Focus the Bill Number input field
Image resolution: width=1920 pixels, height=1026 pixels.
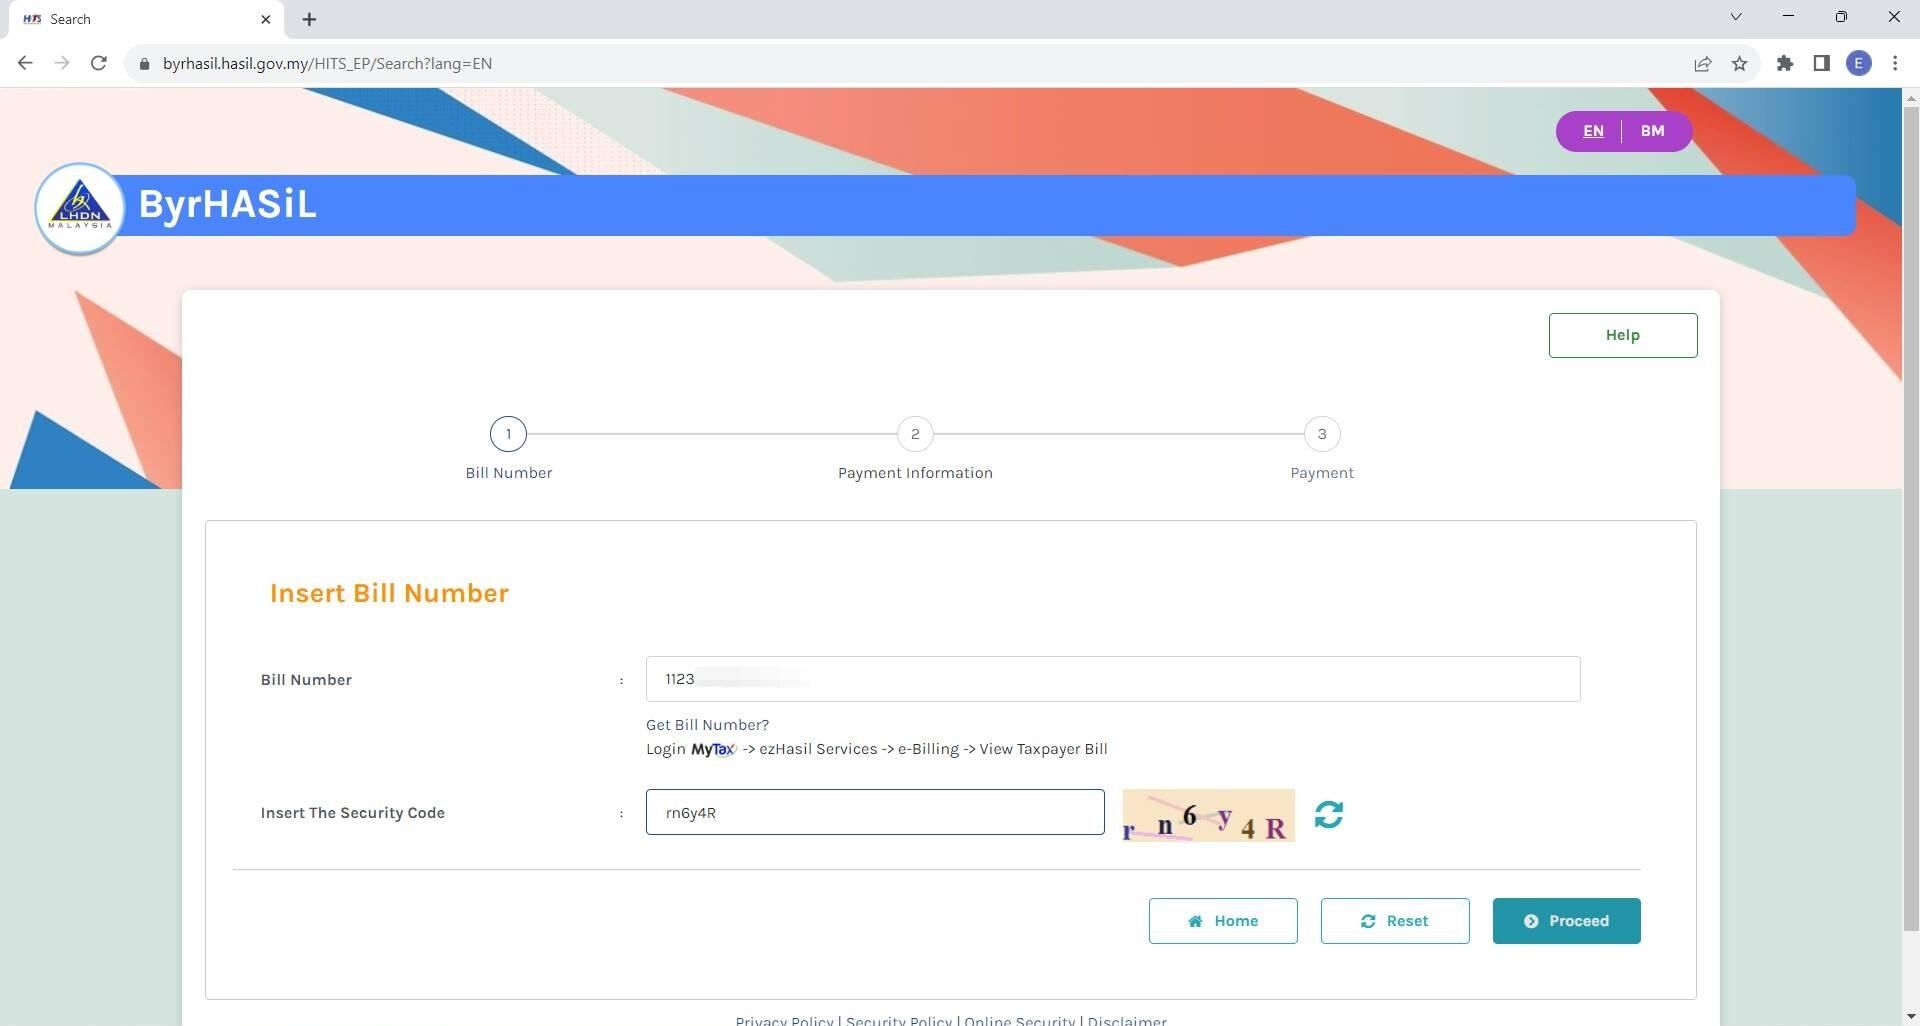(1113, 679)
